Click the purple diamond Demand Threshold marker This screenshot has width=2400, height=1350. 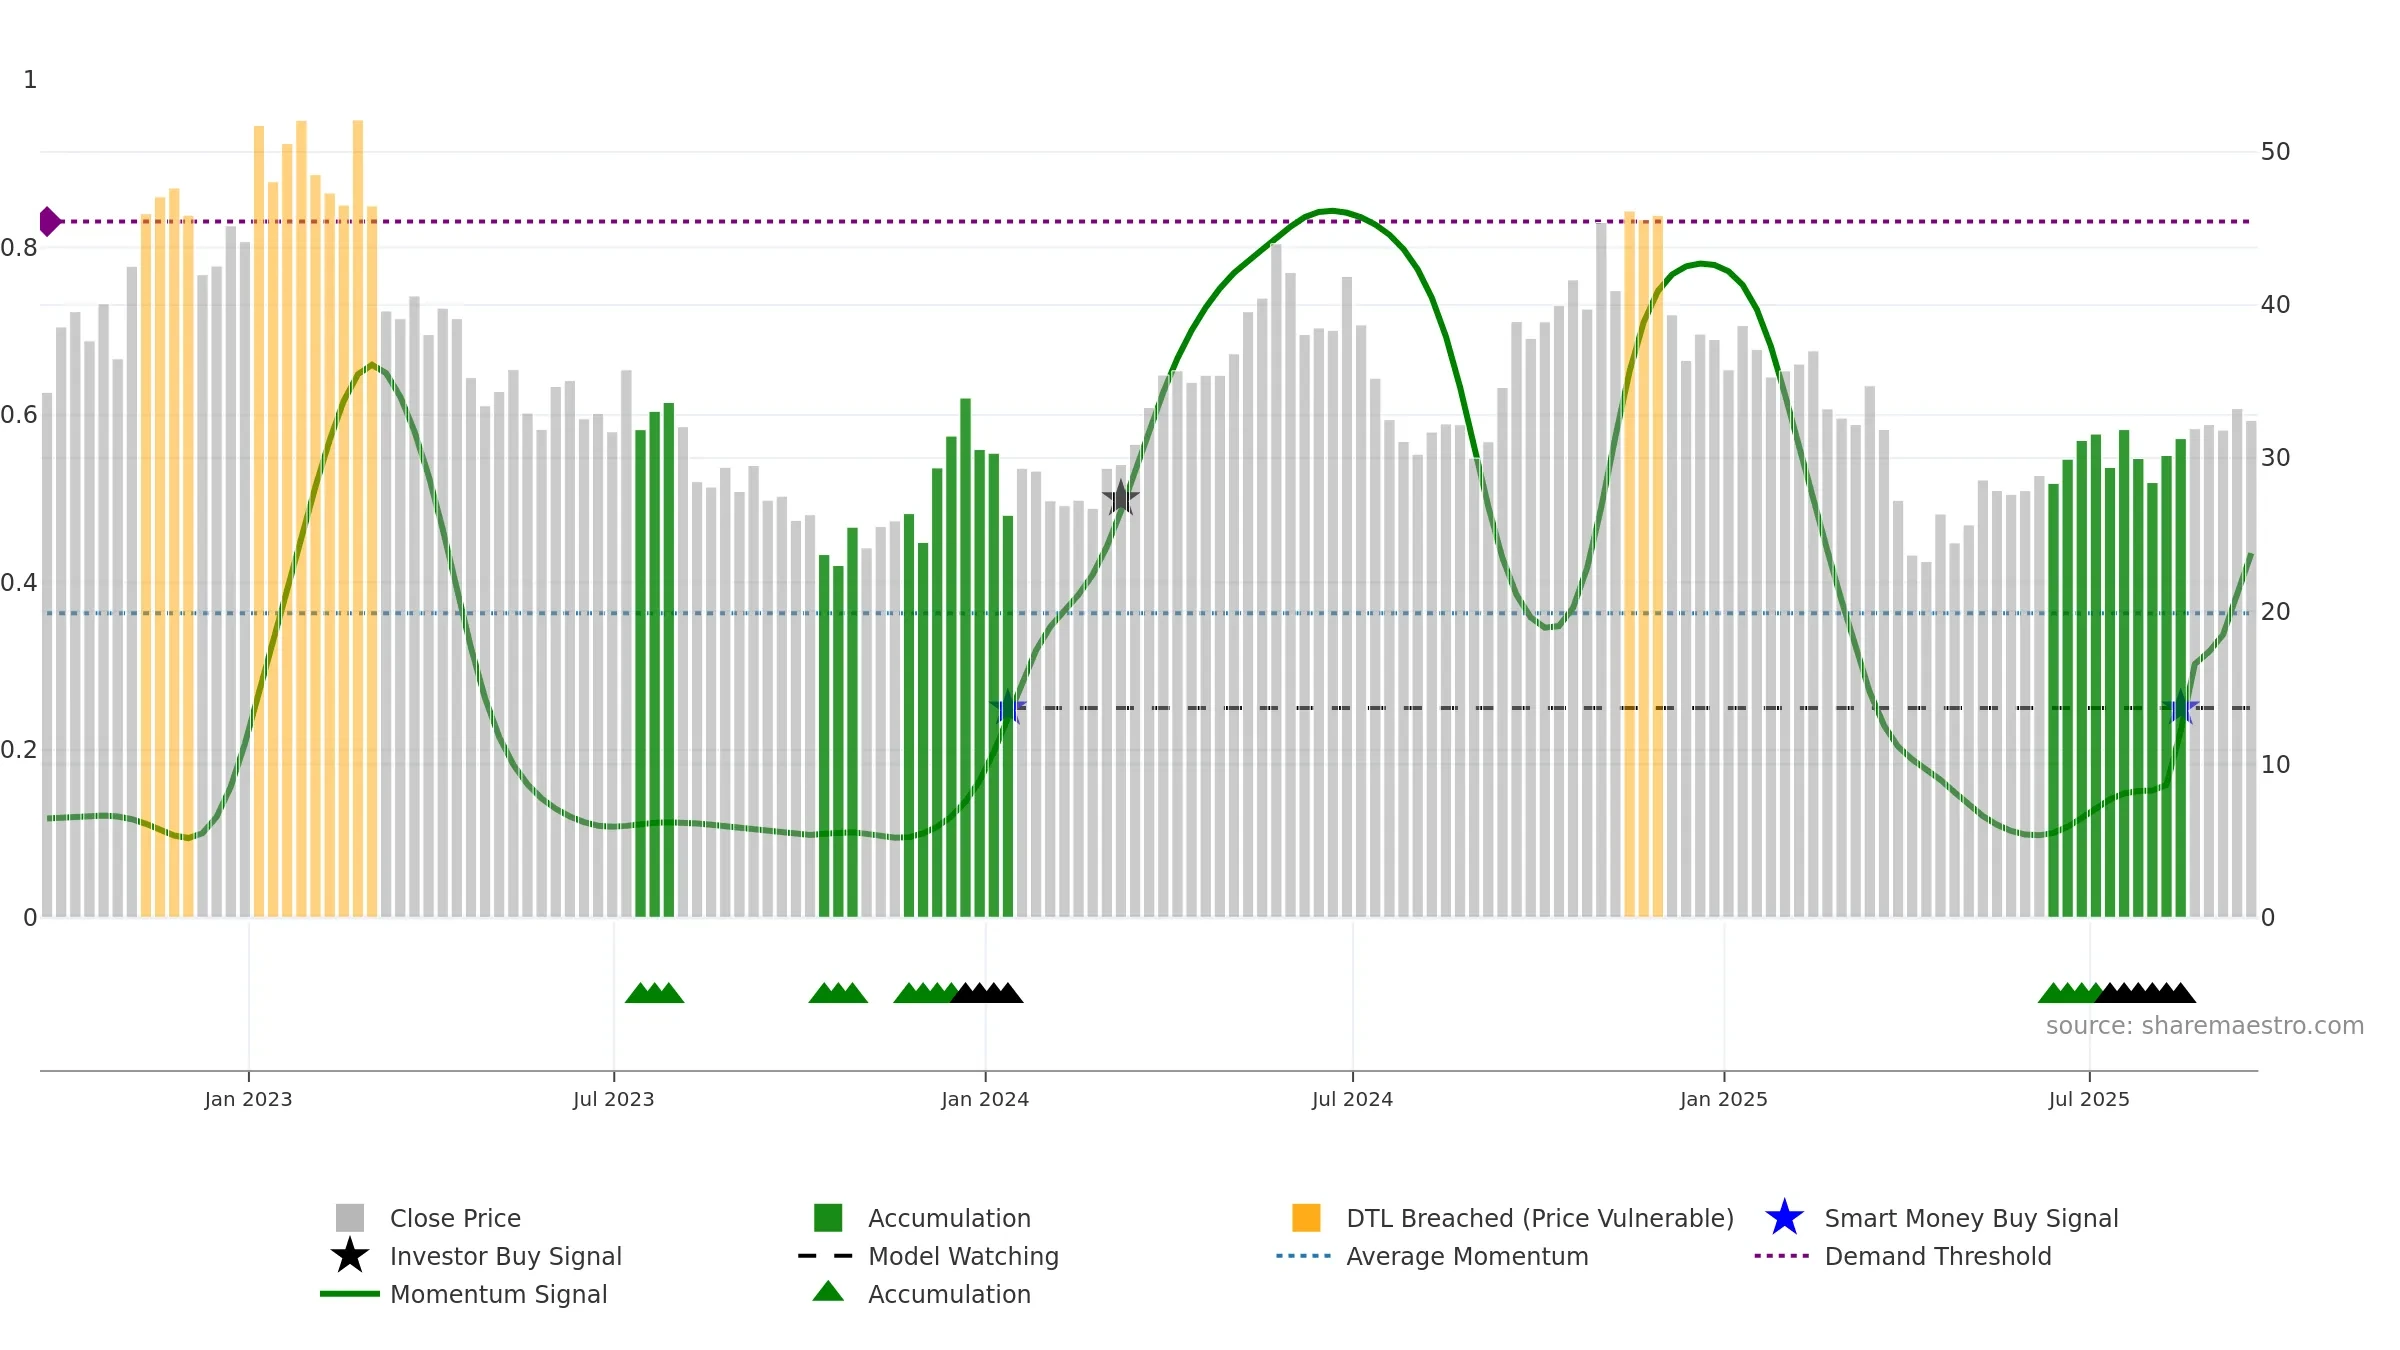click(x=49, y=221)
